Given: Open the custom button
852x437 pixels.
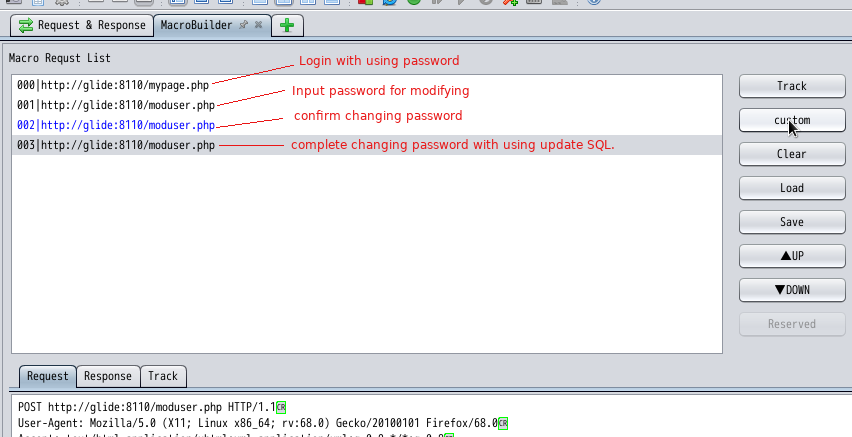Looking at the screenshot, I should click(792, 120).
